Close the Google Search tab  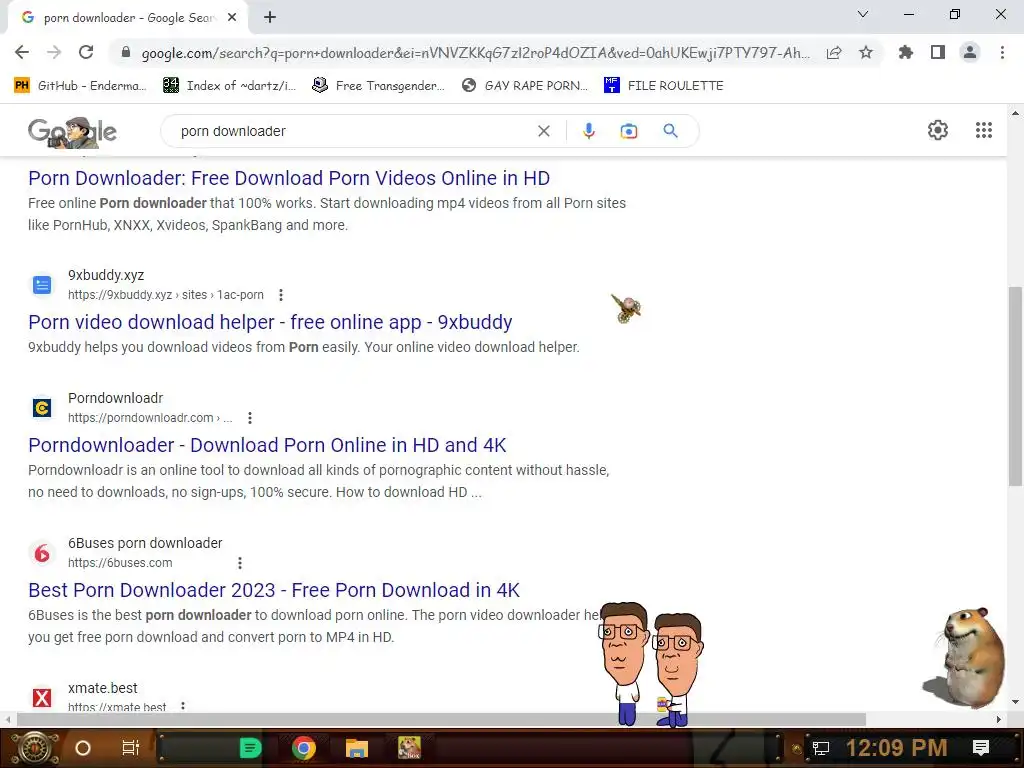232,18
